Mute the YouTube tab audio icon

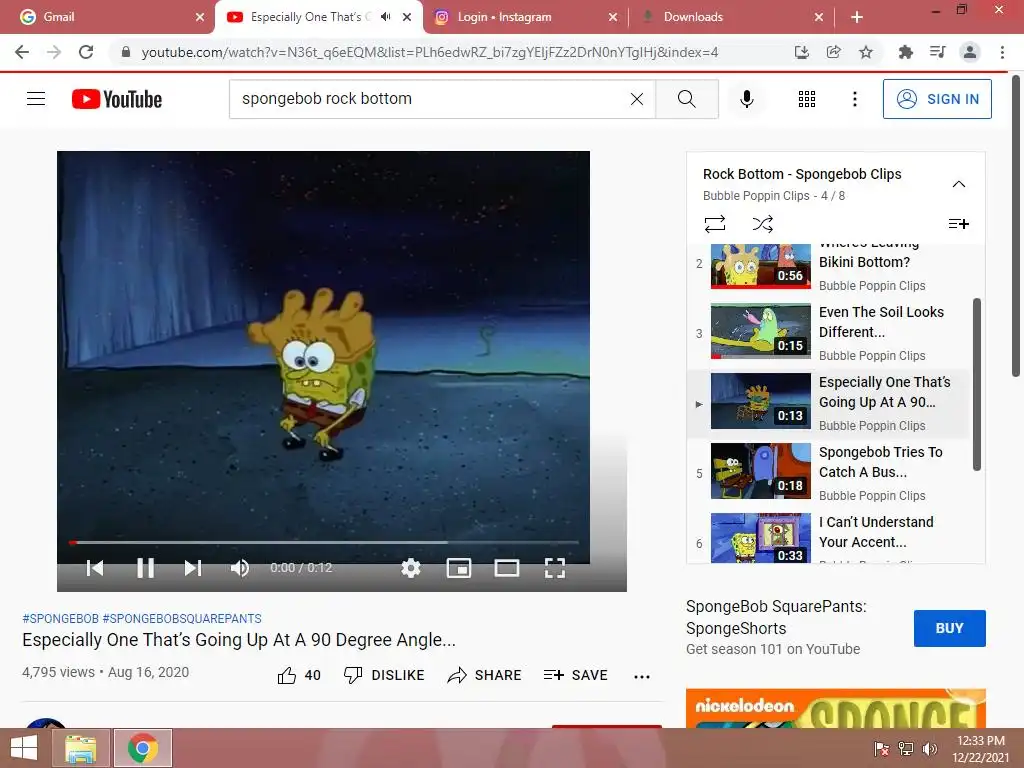386,17
